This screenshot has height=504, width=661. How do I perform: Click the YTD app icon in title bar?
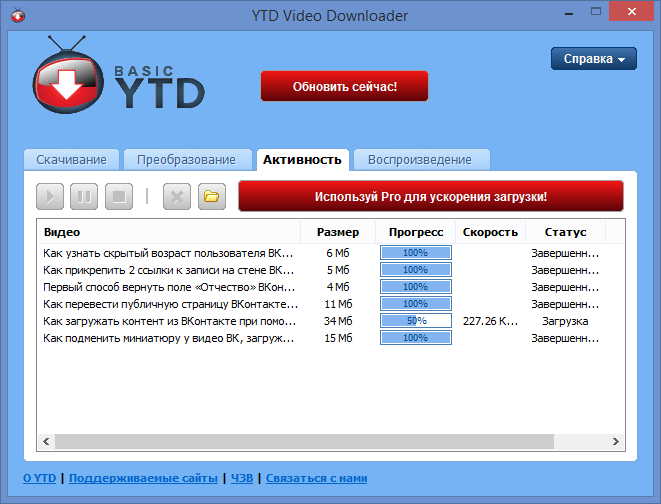tap(18, 16)
